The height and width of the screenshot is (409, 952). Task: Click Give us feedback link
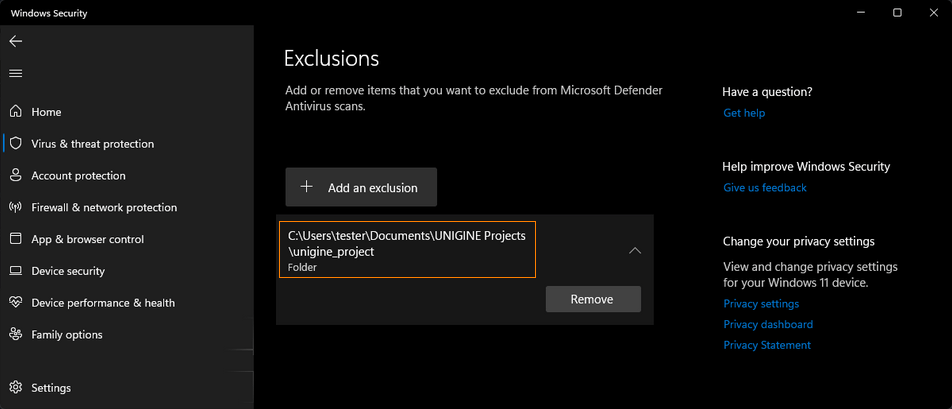[x=765, y=188]
